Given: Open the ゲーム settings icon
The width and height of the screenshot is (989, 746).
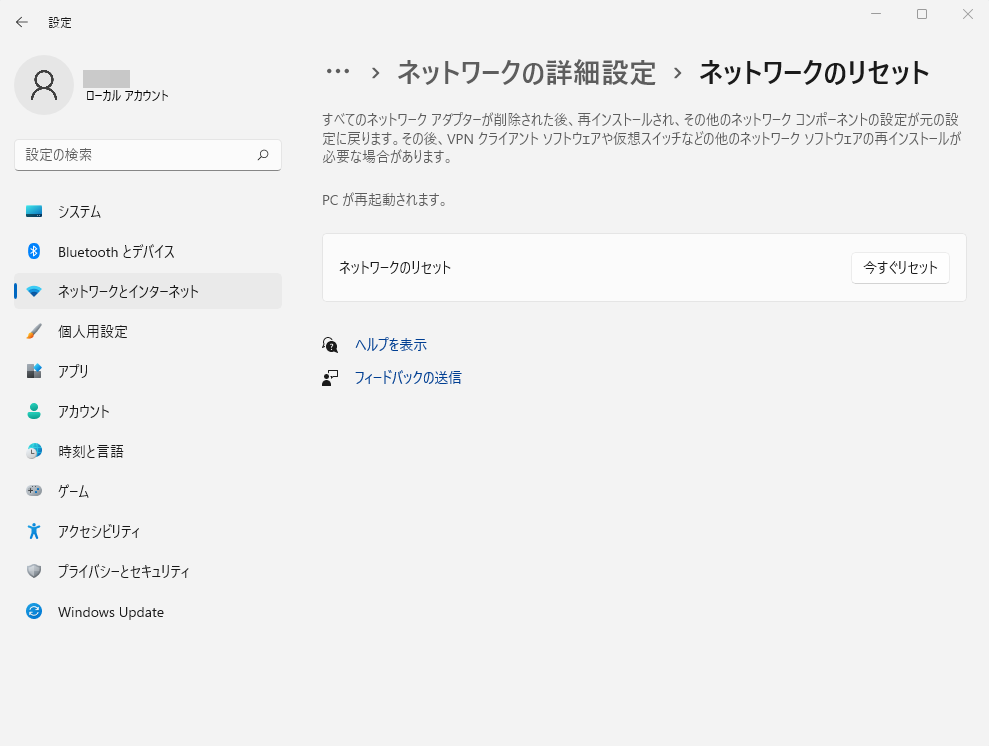Looking at the screenshot, I should point(33,491).
